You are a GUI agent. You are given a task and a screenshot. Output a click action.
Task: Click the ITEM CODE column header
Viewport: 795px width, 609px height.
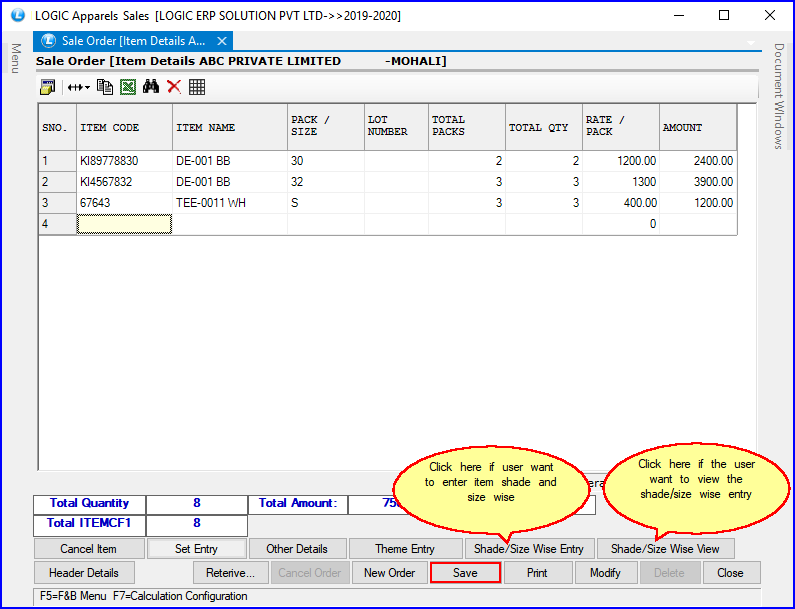pos(124,127)
